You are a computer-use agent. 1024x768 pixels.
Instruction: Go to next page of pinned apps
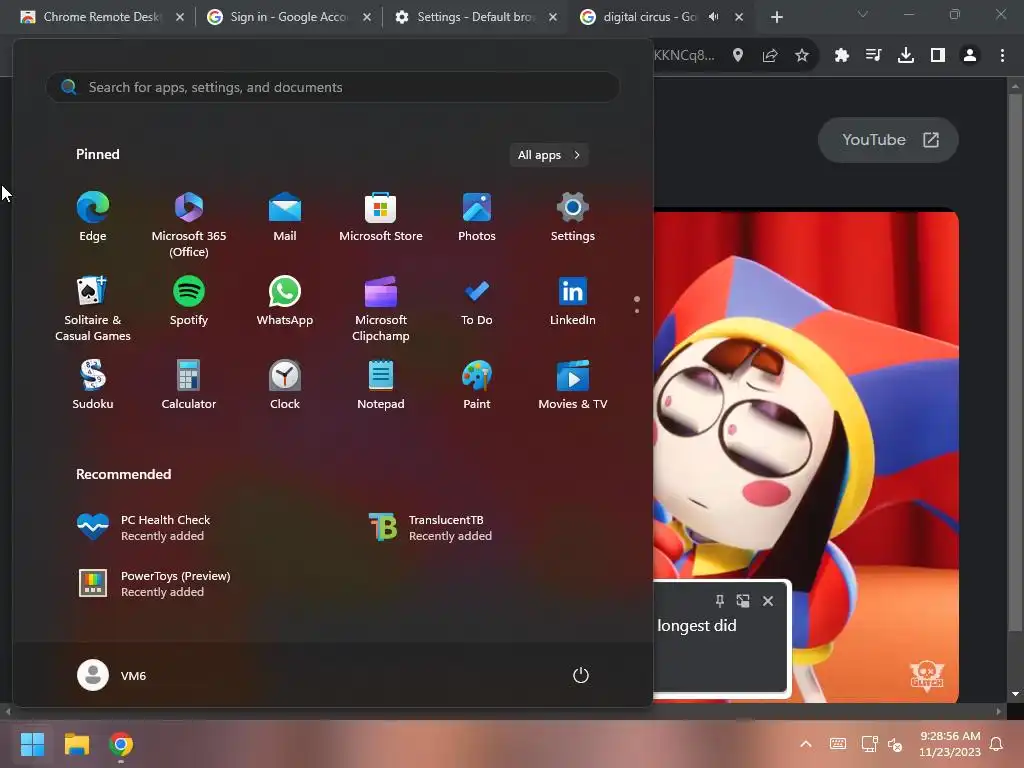click(x=637, y=311)
